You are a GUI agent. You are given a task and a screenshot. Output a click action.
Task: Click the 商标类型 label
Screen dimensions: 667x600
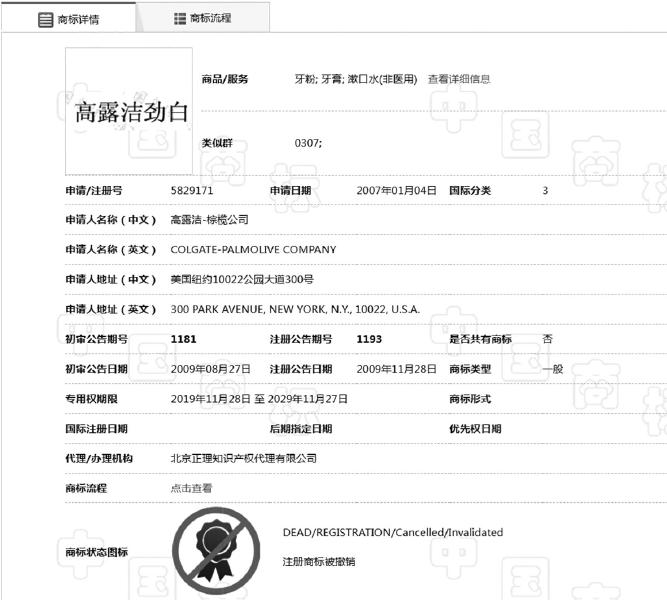click(470, 369)
